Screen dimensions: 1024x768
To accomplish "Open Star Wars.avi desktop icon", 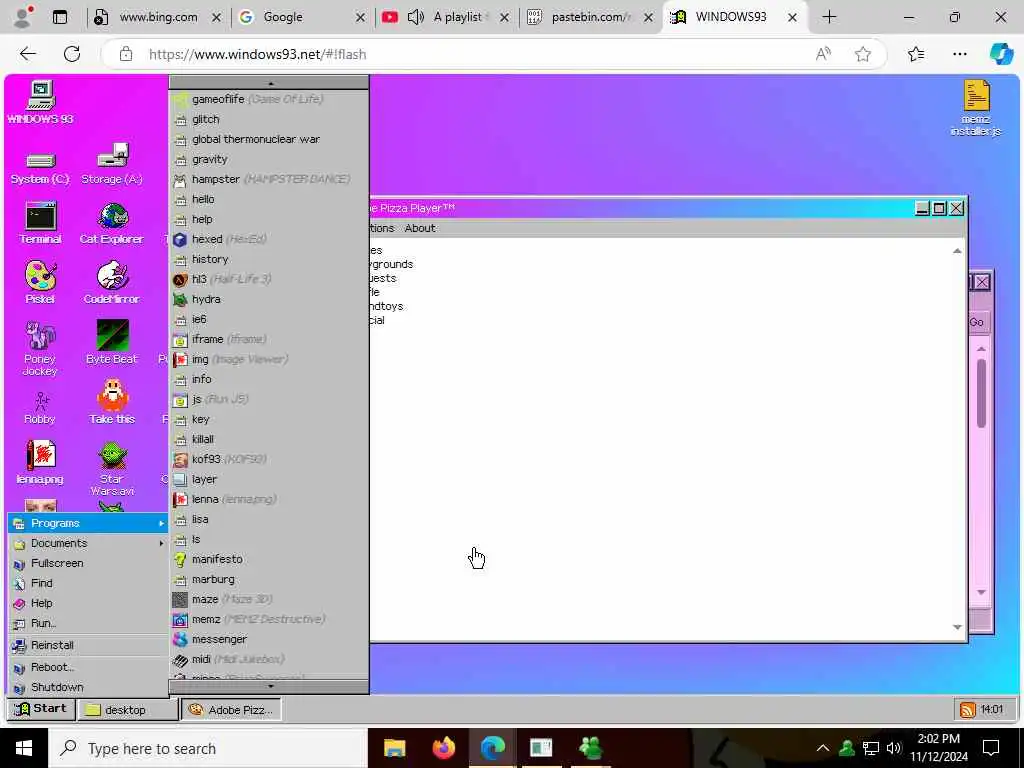I will click(112, 469).
